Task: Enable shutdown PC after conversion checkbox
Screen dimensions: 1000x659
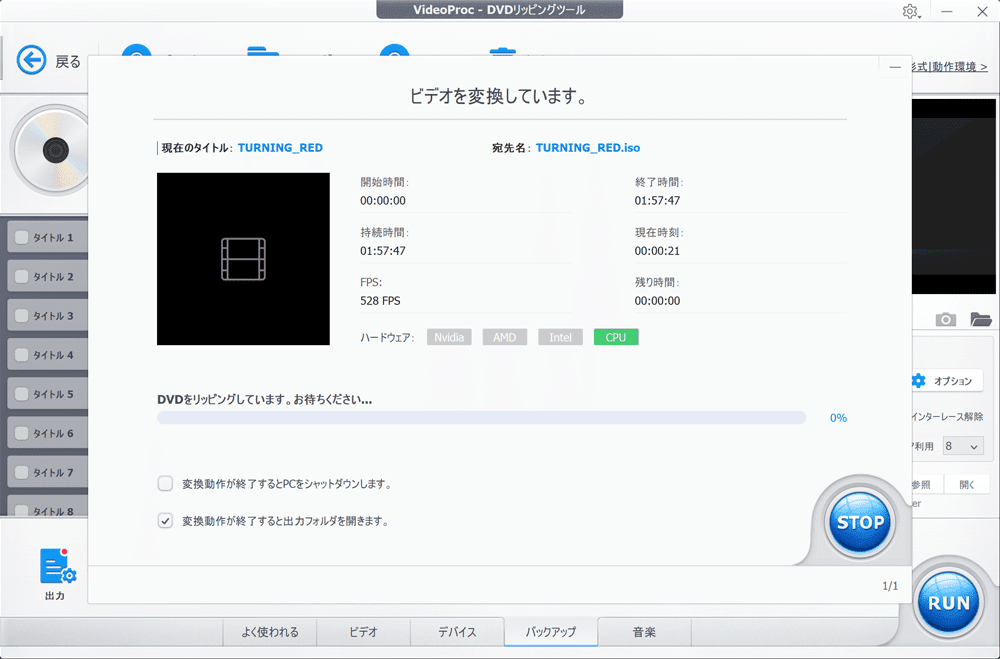Action: click(166, 484)
